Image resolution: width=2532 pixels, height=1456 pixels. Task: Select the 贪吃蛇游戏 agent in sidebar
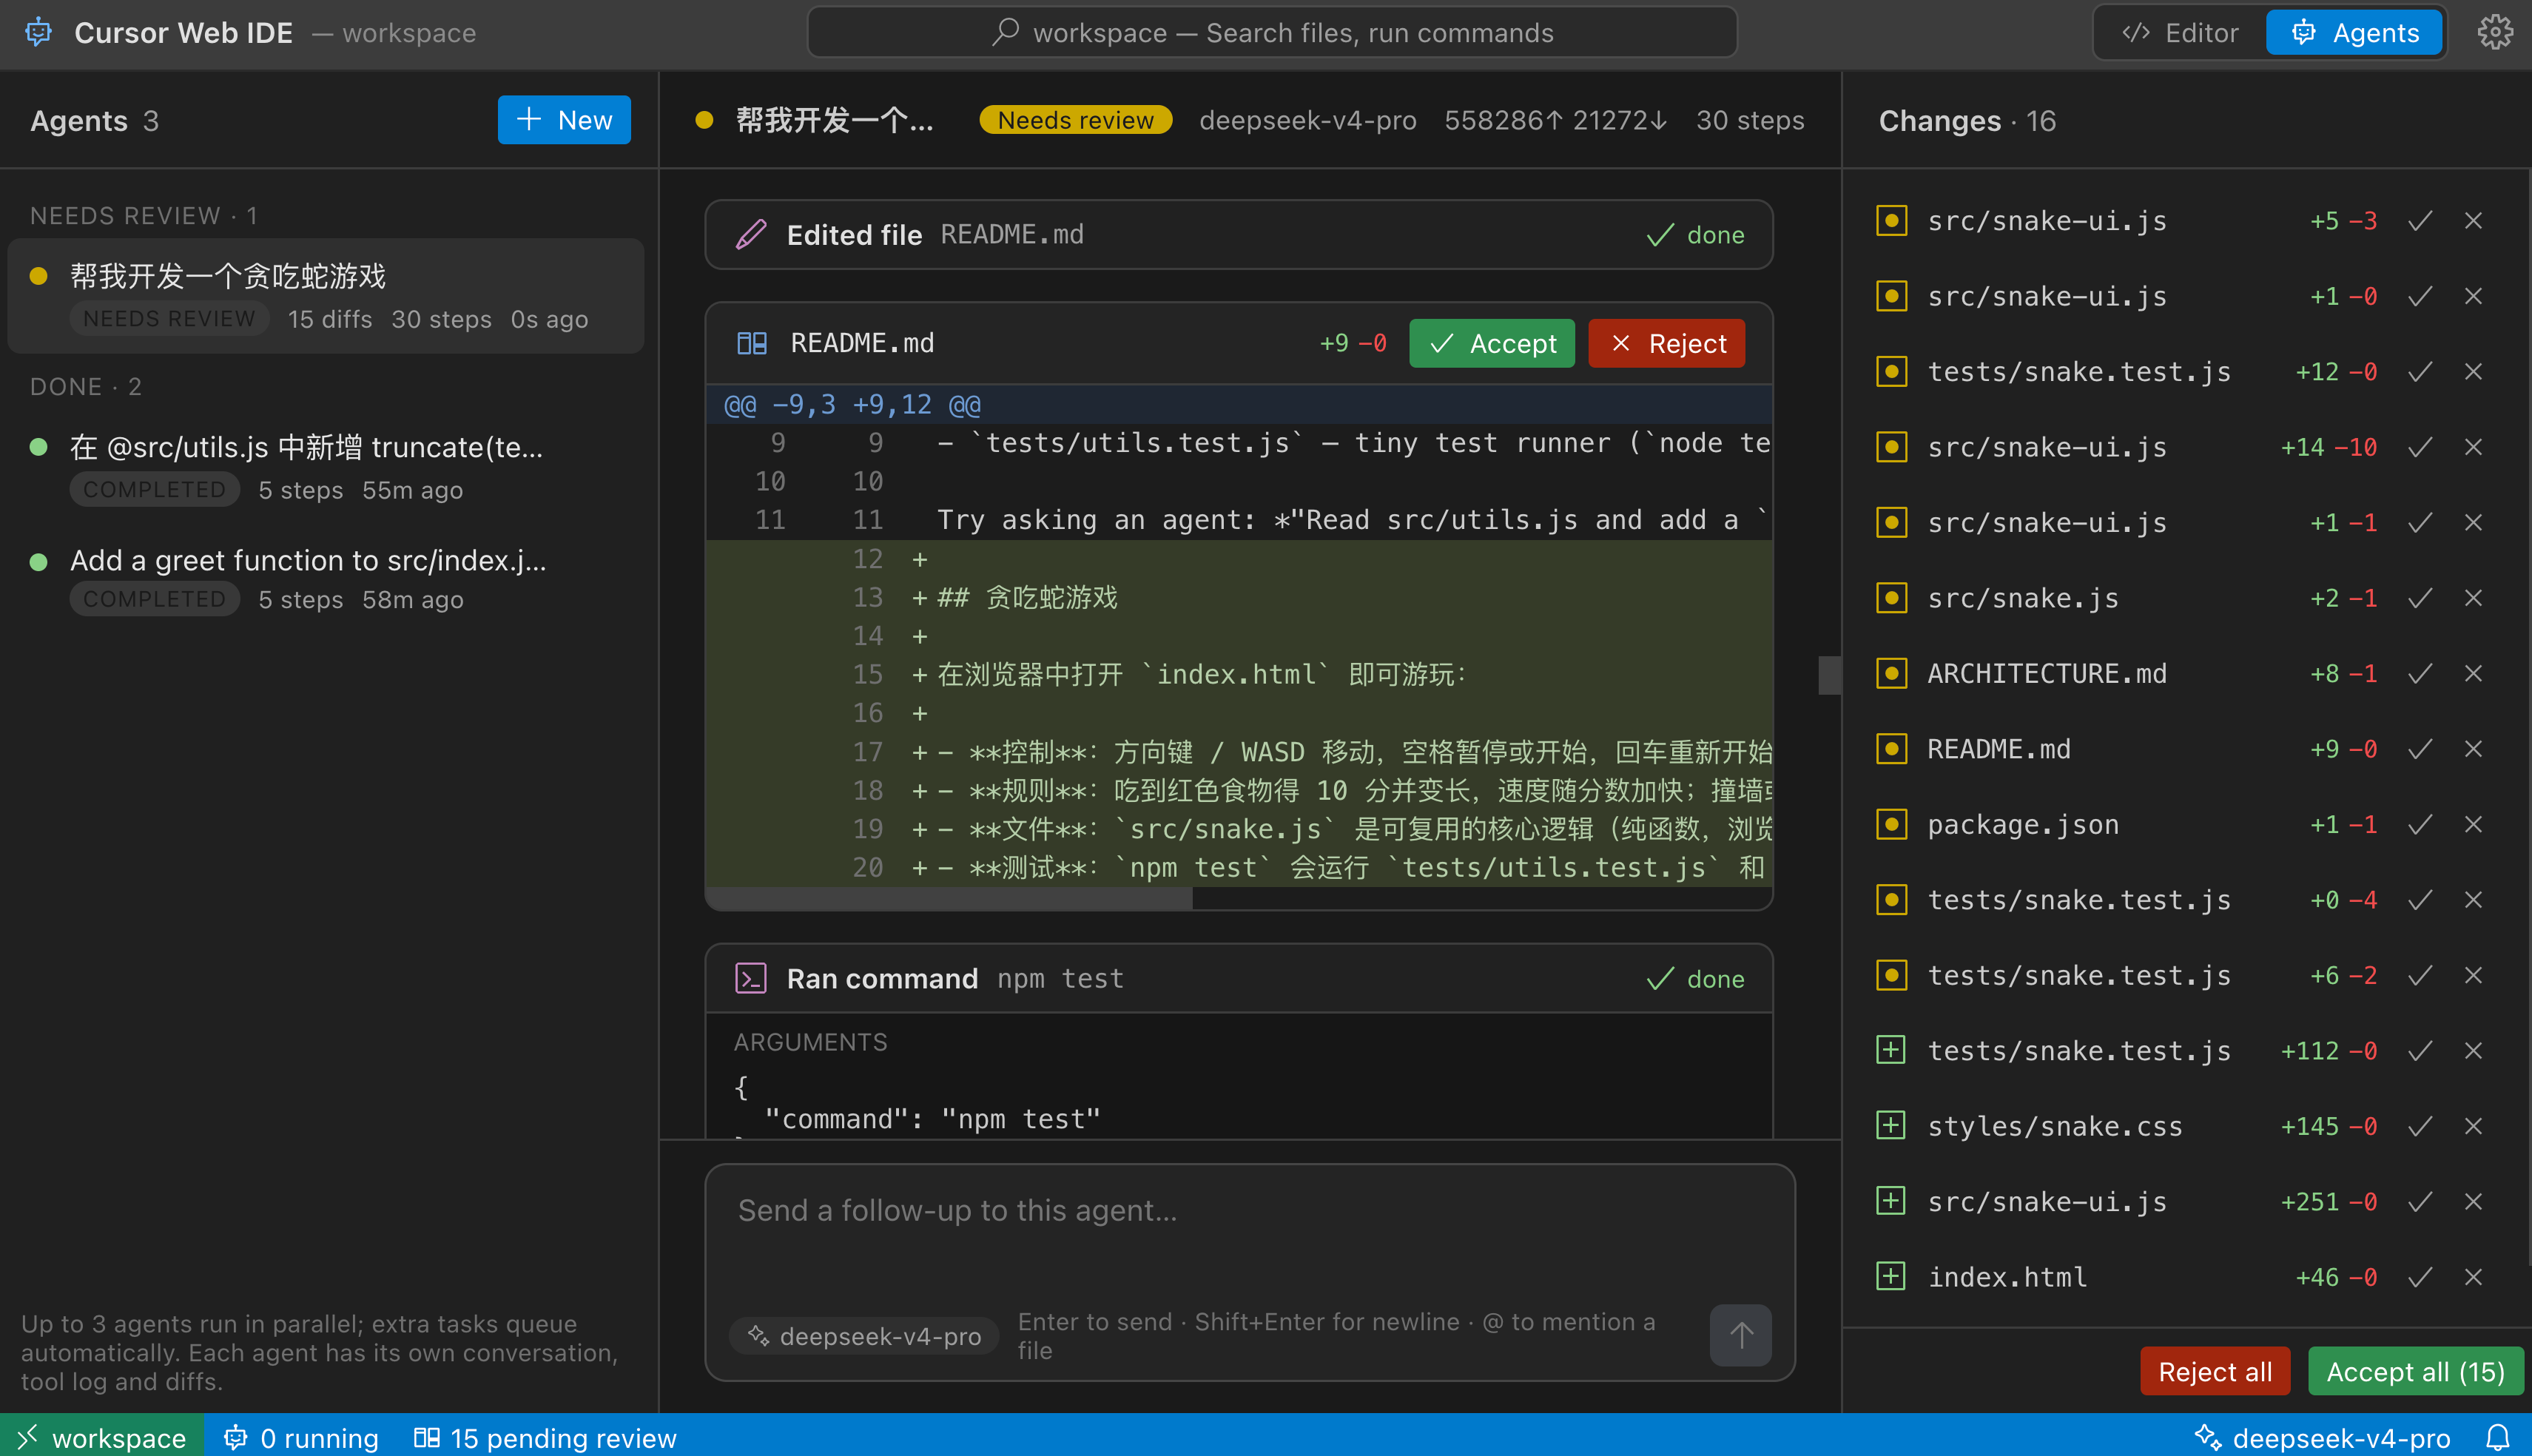pos(326,296)
